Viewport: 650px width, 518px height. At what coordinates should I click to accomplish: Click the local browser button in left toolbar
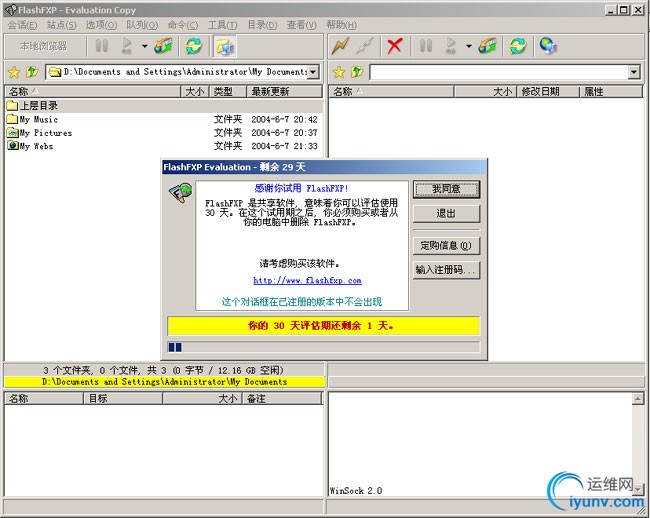pos(44,46)
